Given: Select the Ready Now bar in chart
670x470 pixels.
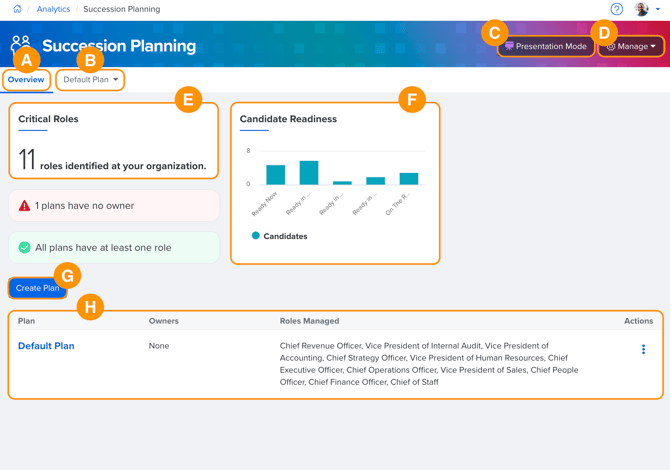Looking at the screenshot, I should 276,175.
